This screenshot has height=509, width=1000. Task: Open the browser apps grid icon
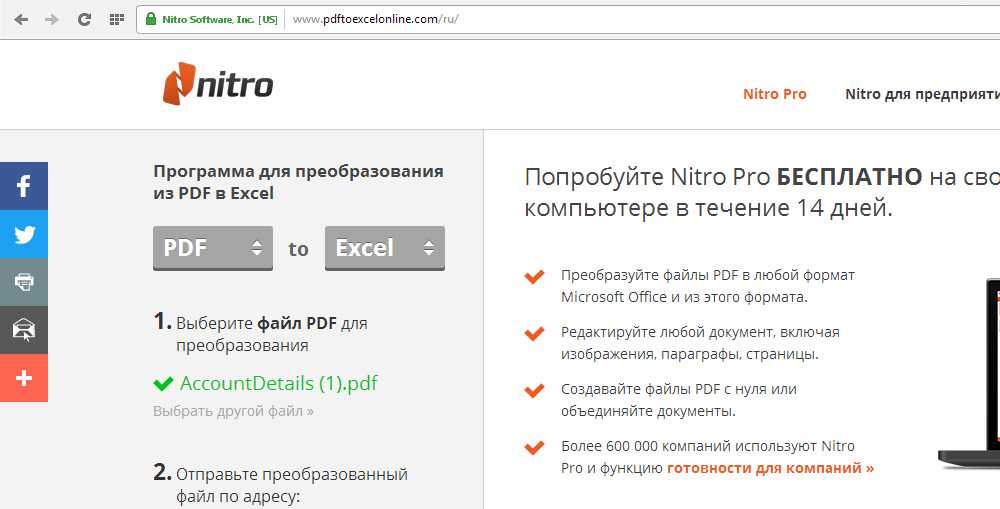click(116, 19)
